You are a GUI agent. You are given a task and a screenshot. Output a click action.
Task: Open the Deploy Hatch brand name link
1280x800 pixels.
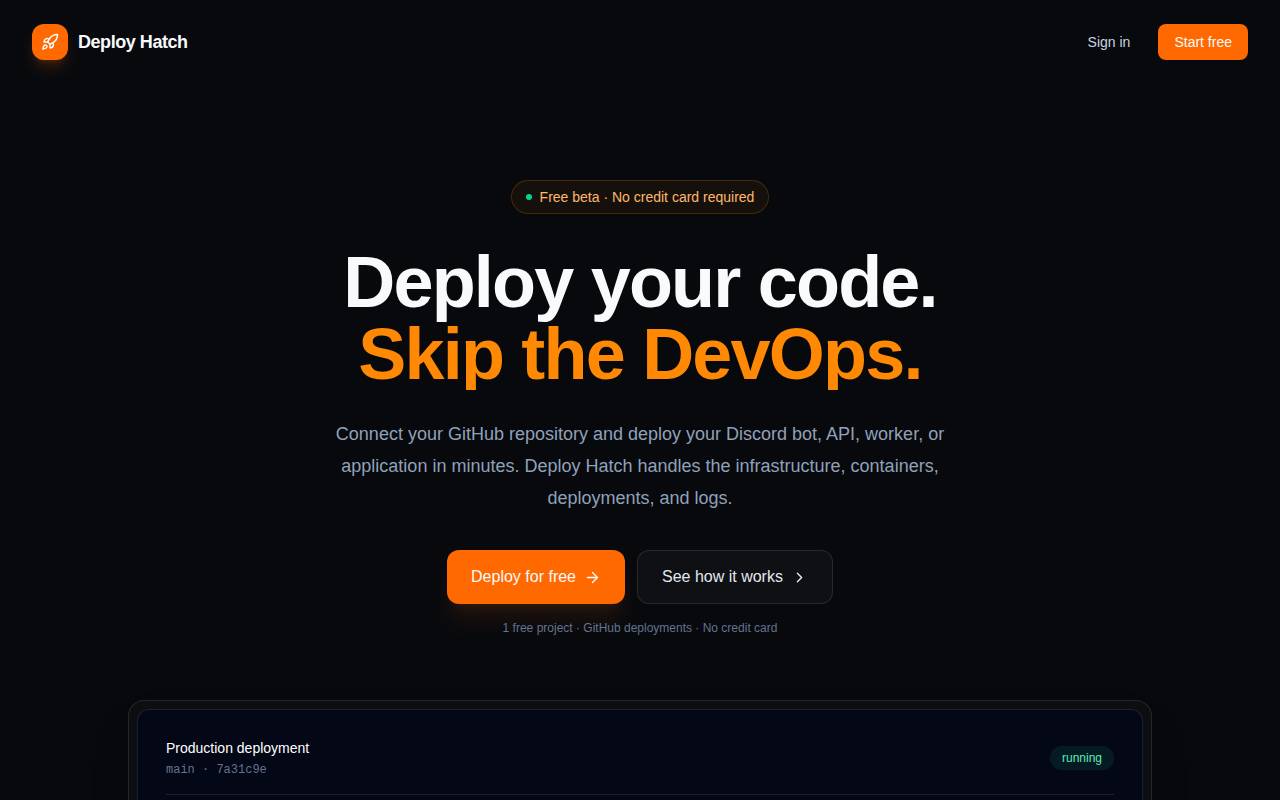(x=133, y=42)
